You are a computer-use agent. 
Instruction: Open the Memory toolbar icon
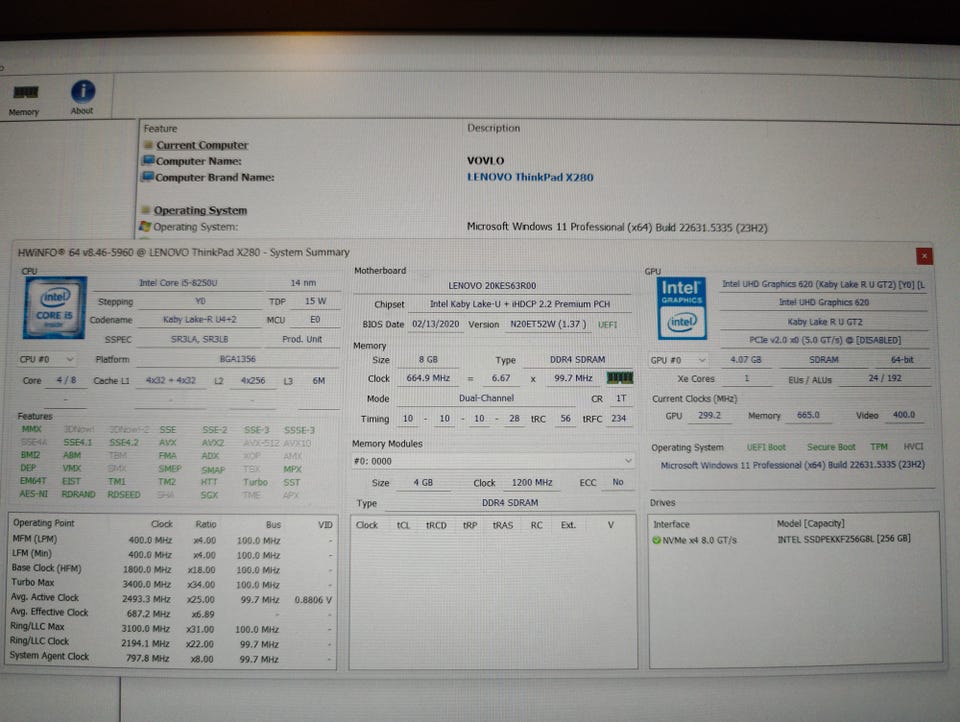point(25,98)
